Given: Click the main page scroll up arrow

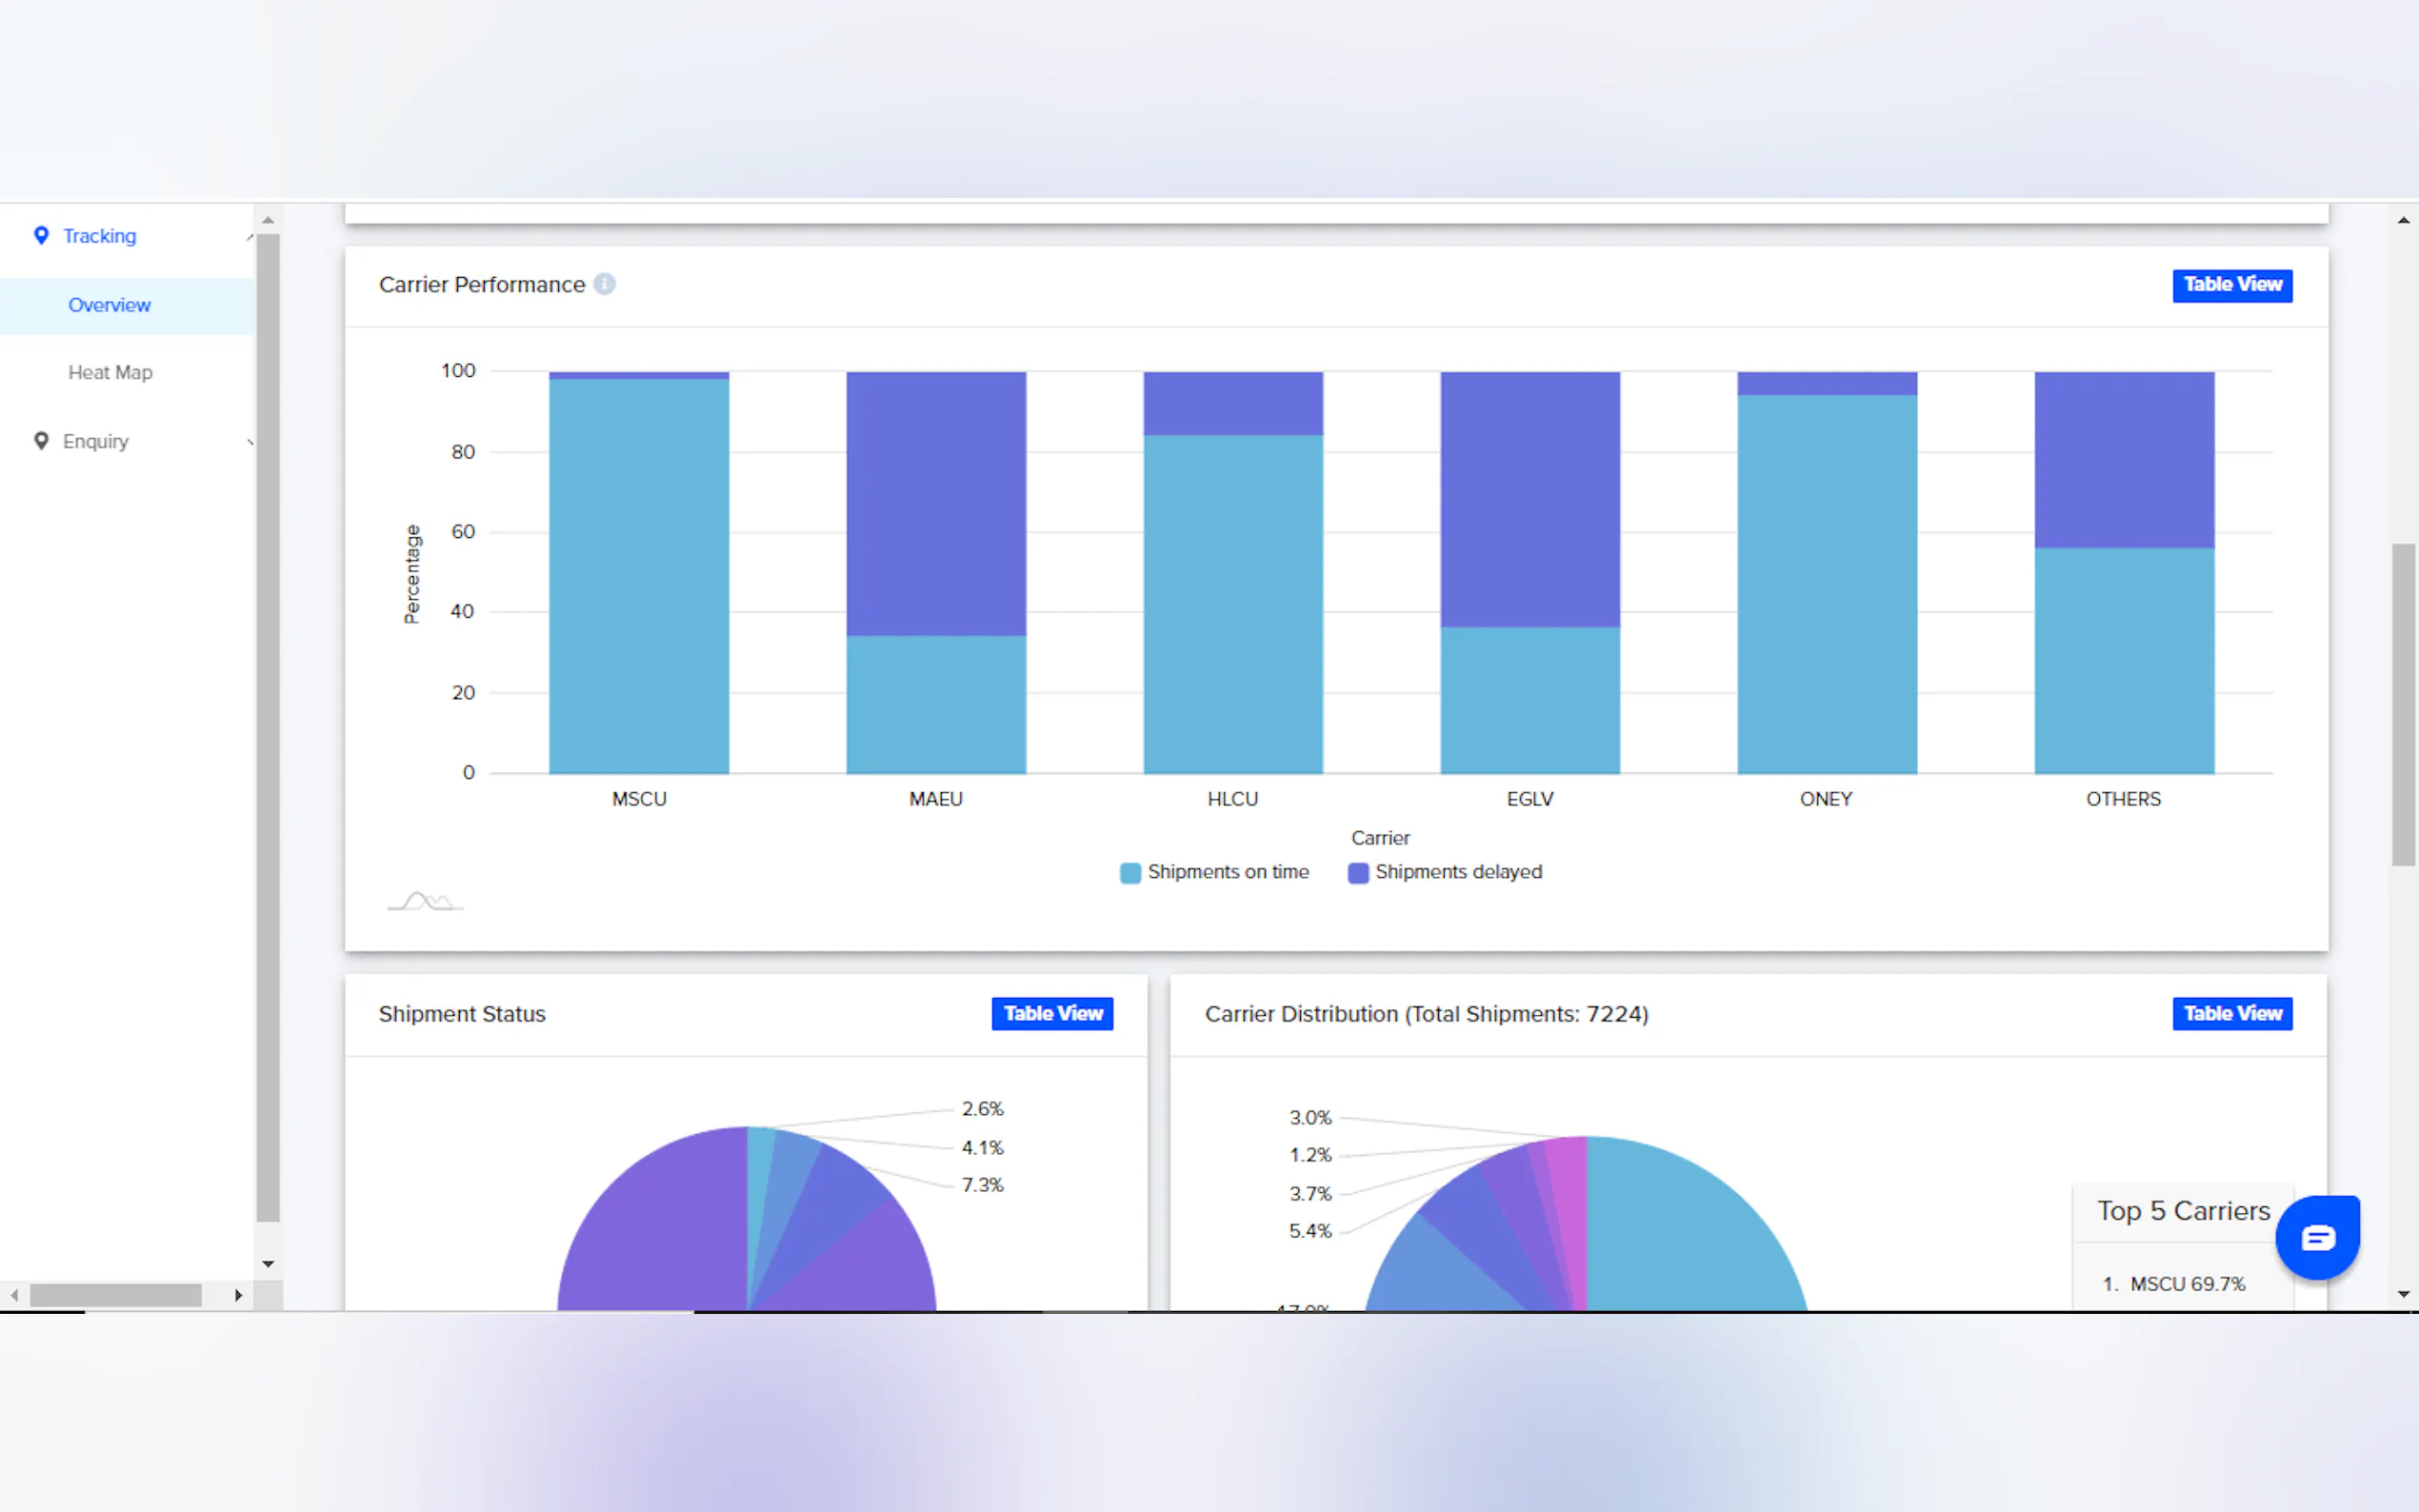Looking at the screenshot, I should tap(2403, 220).
